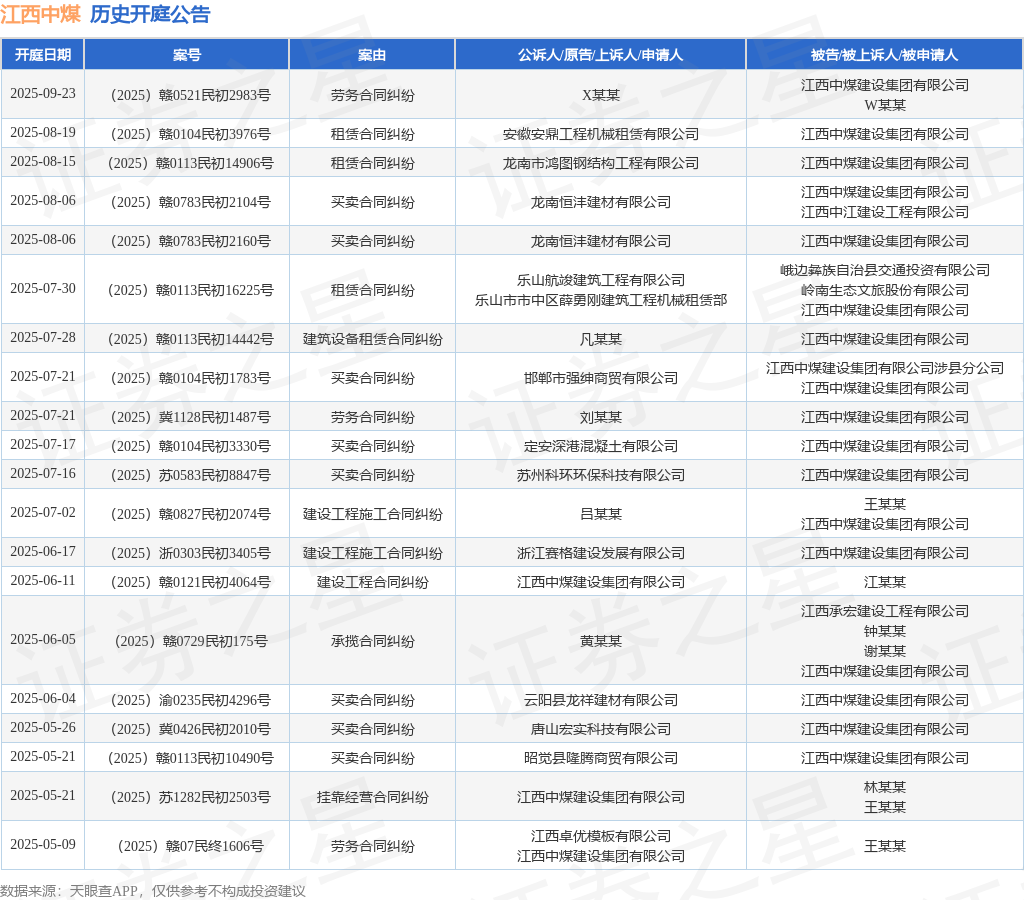The height and width of the screenshot is (900, 1024).
Task: Select case number (2025)赣0113民初14906号
Action: pyautogui.click(x=191, y=163)
